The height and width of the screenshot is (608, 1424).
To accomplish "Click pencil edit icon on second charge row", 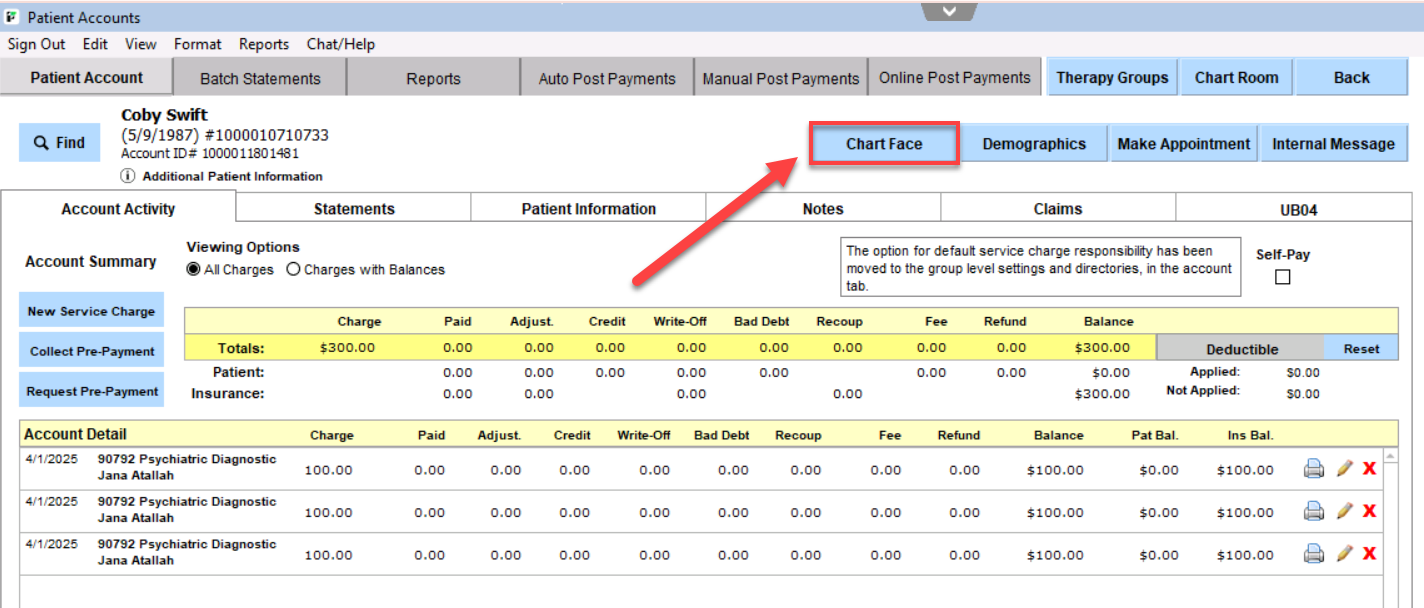I will pyautogui.click(x=1344, y=511).
